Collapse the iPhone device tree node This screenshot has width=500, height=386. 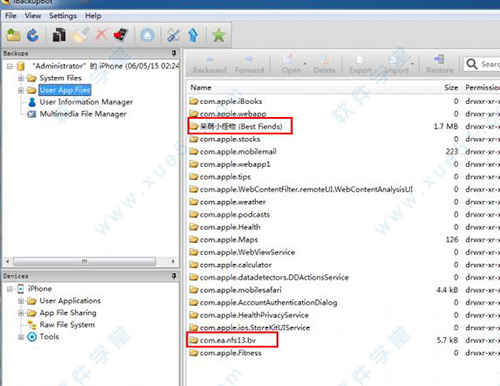[x=10, y=289]
